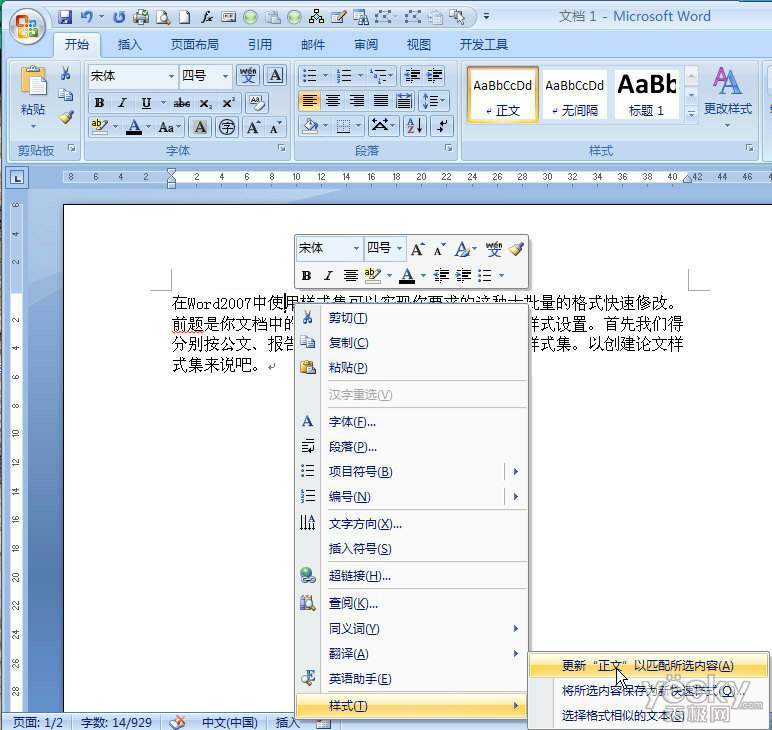This screenshot has width=772, height=730.
Task: Click the Shrink Font icon in ribbon
Action: (x=276, y=127)
